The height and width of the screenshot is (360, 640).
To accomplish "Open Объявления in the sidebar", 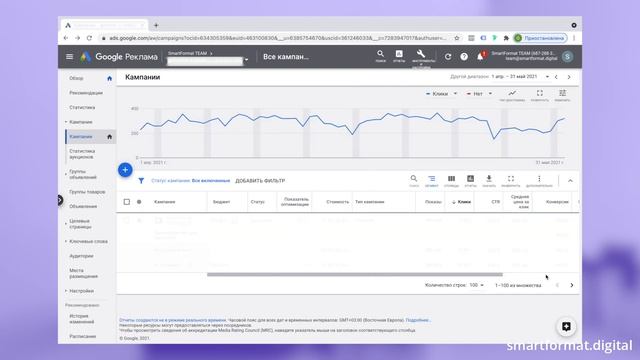I will pos(83,207).
